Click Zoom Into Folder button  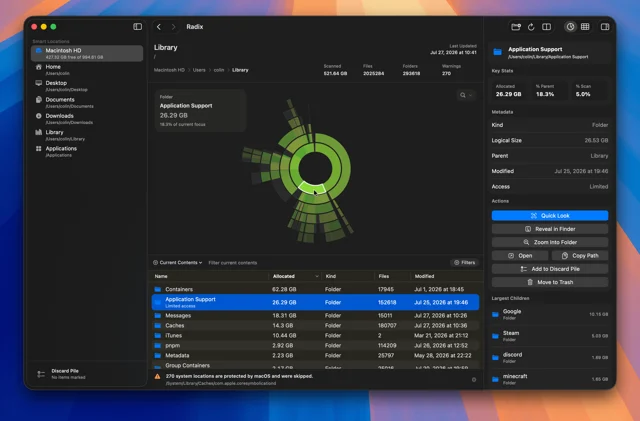[x=550, y=242]
